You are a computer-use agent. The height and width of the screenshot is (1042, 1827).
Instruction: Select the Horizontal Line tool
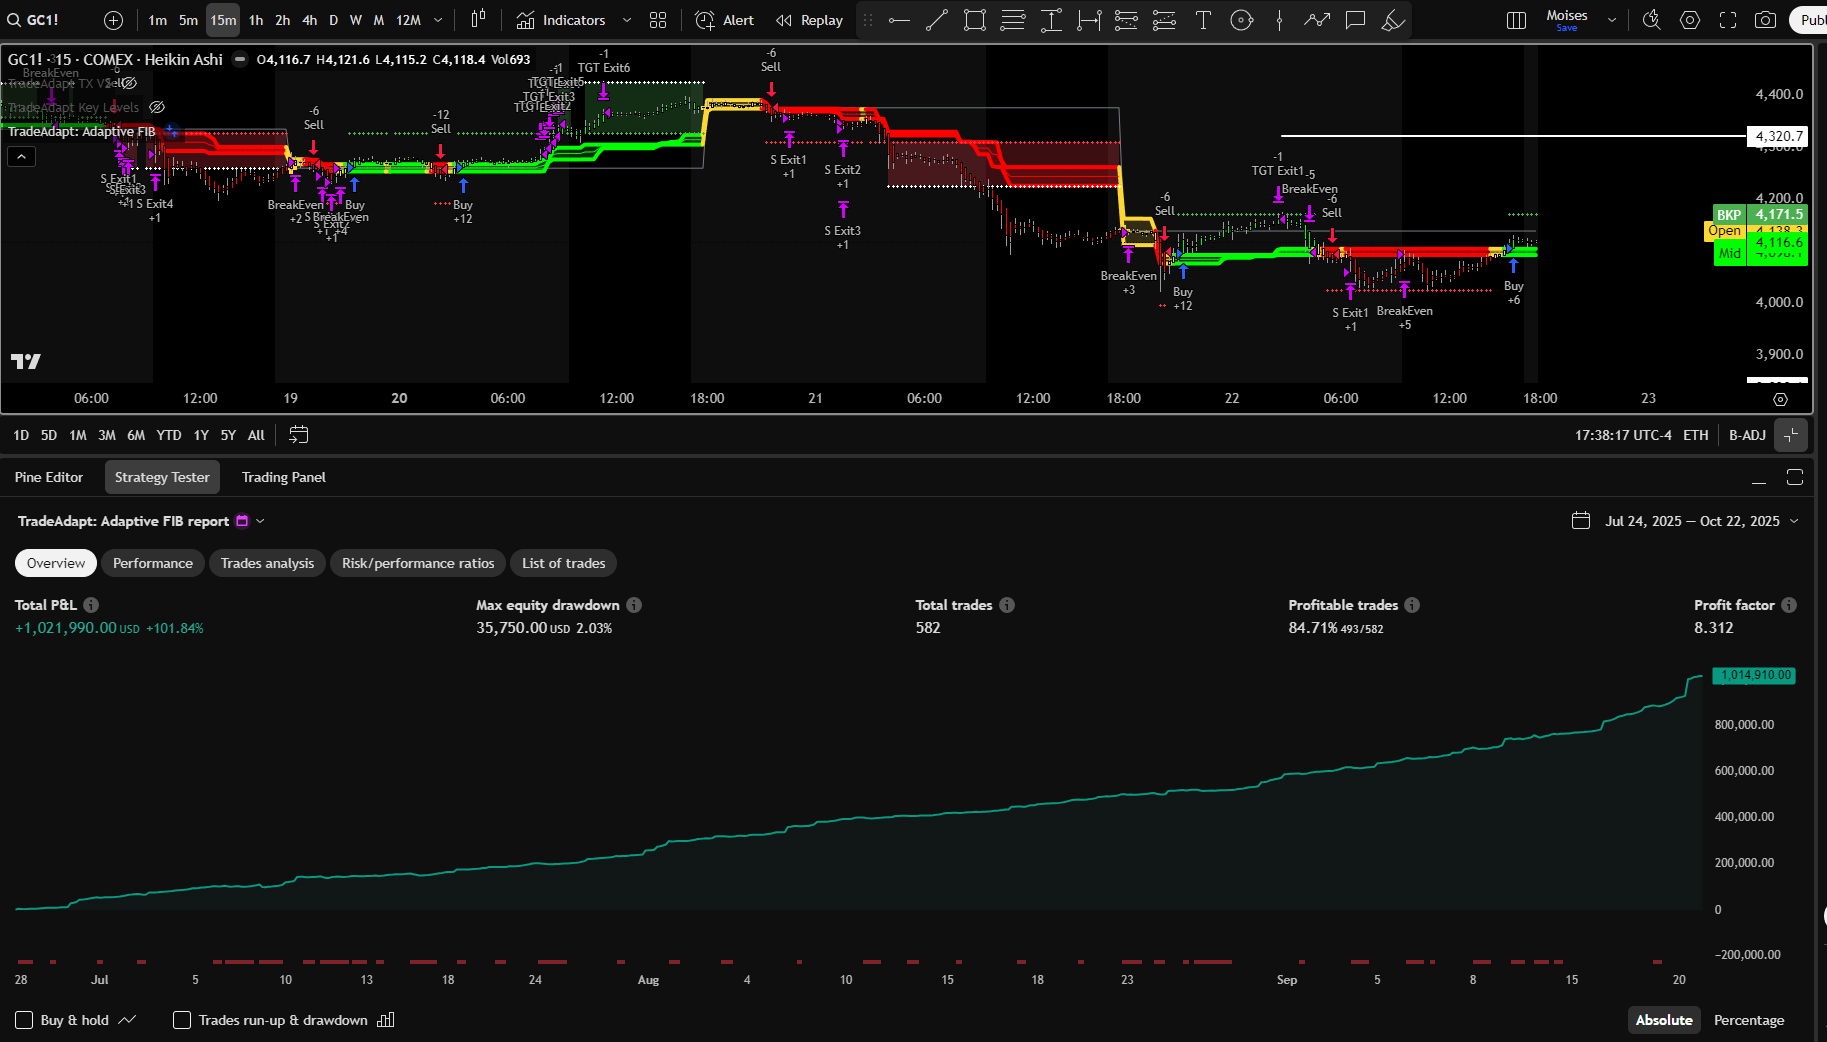click(x=898, y=20)
